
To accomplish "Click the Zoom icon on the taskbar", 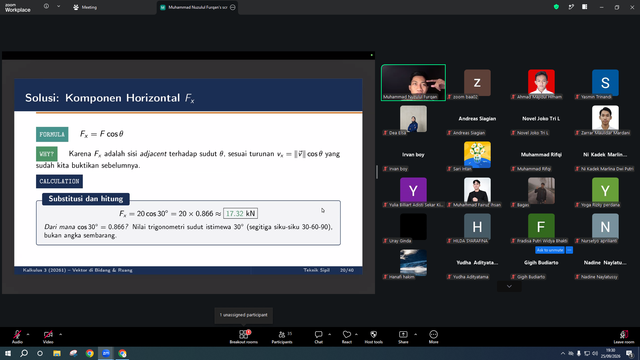I will point(106,353).
